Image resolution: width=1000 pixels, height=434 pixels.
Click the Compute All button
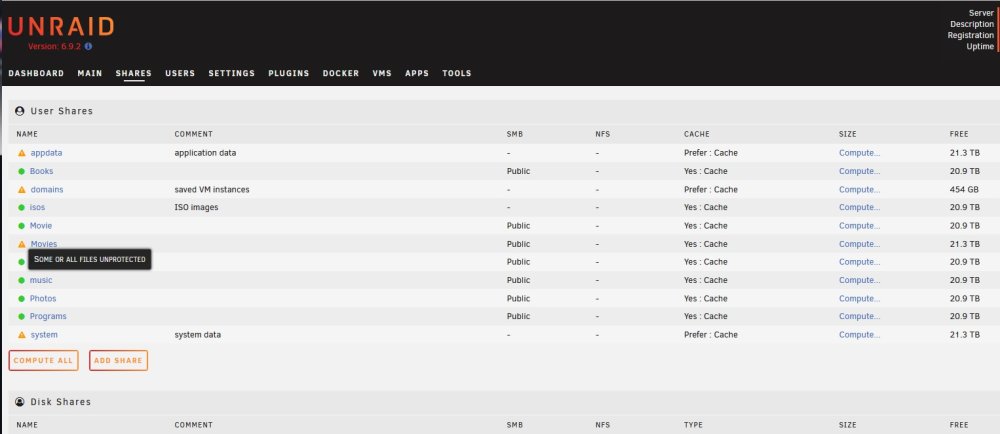point(43,361)
